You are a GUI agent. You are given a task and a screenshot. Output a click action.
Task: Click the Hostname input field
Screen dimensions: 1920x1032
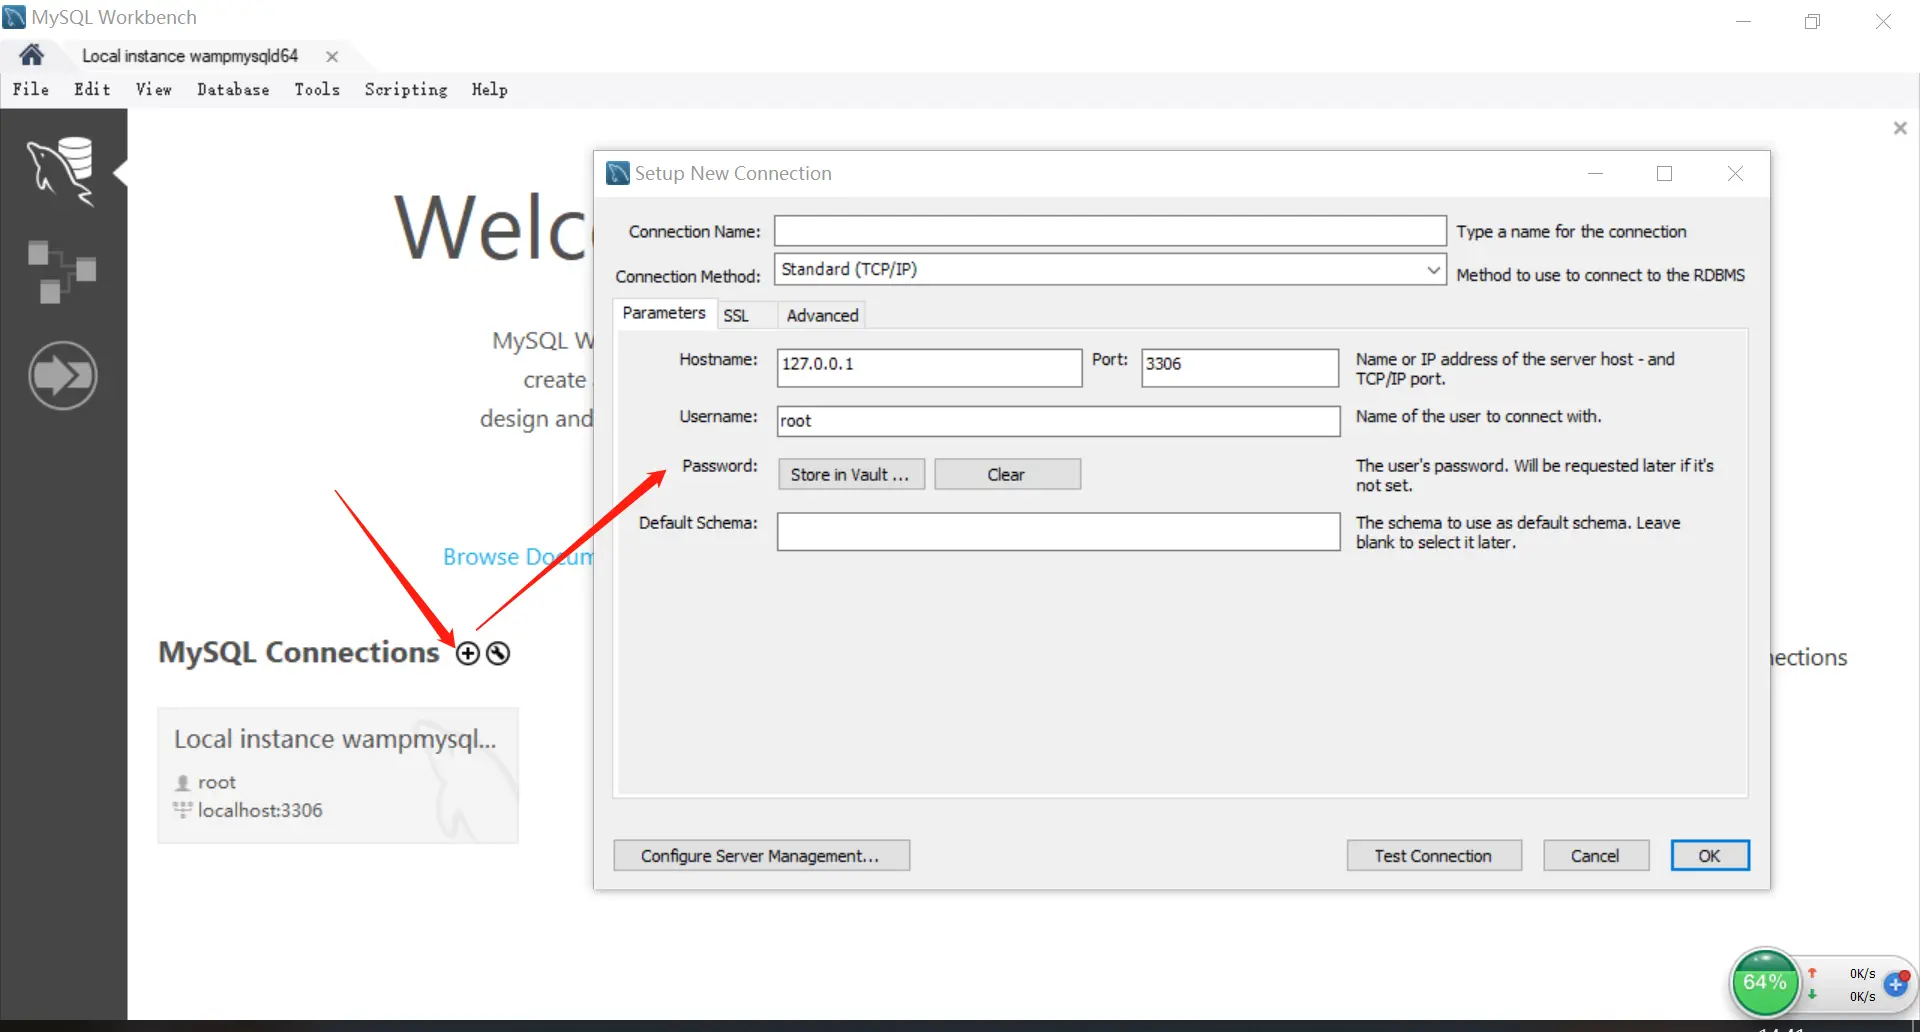pyautogui.click(x=929, y=367)
